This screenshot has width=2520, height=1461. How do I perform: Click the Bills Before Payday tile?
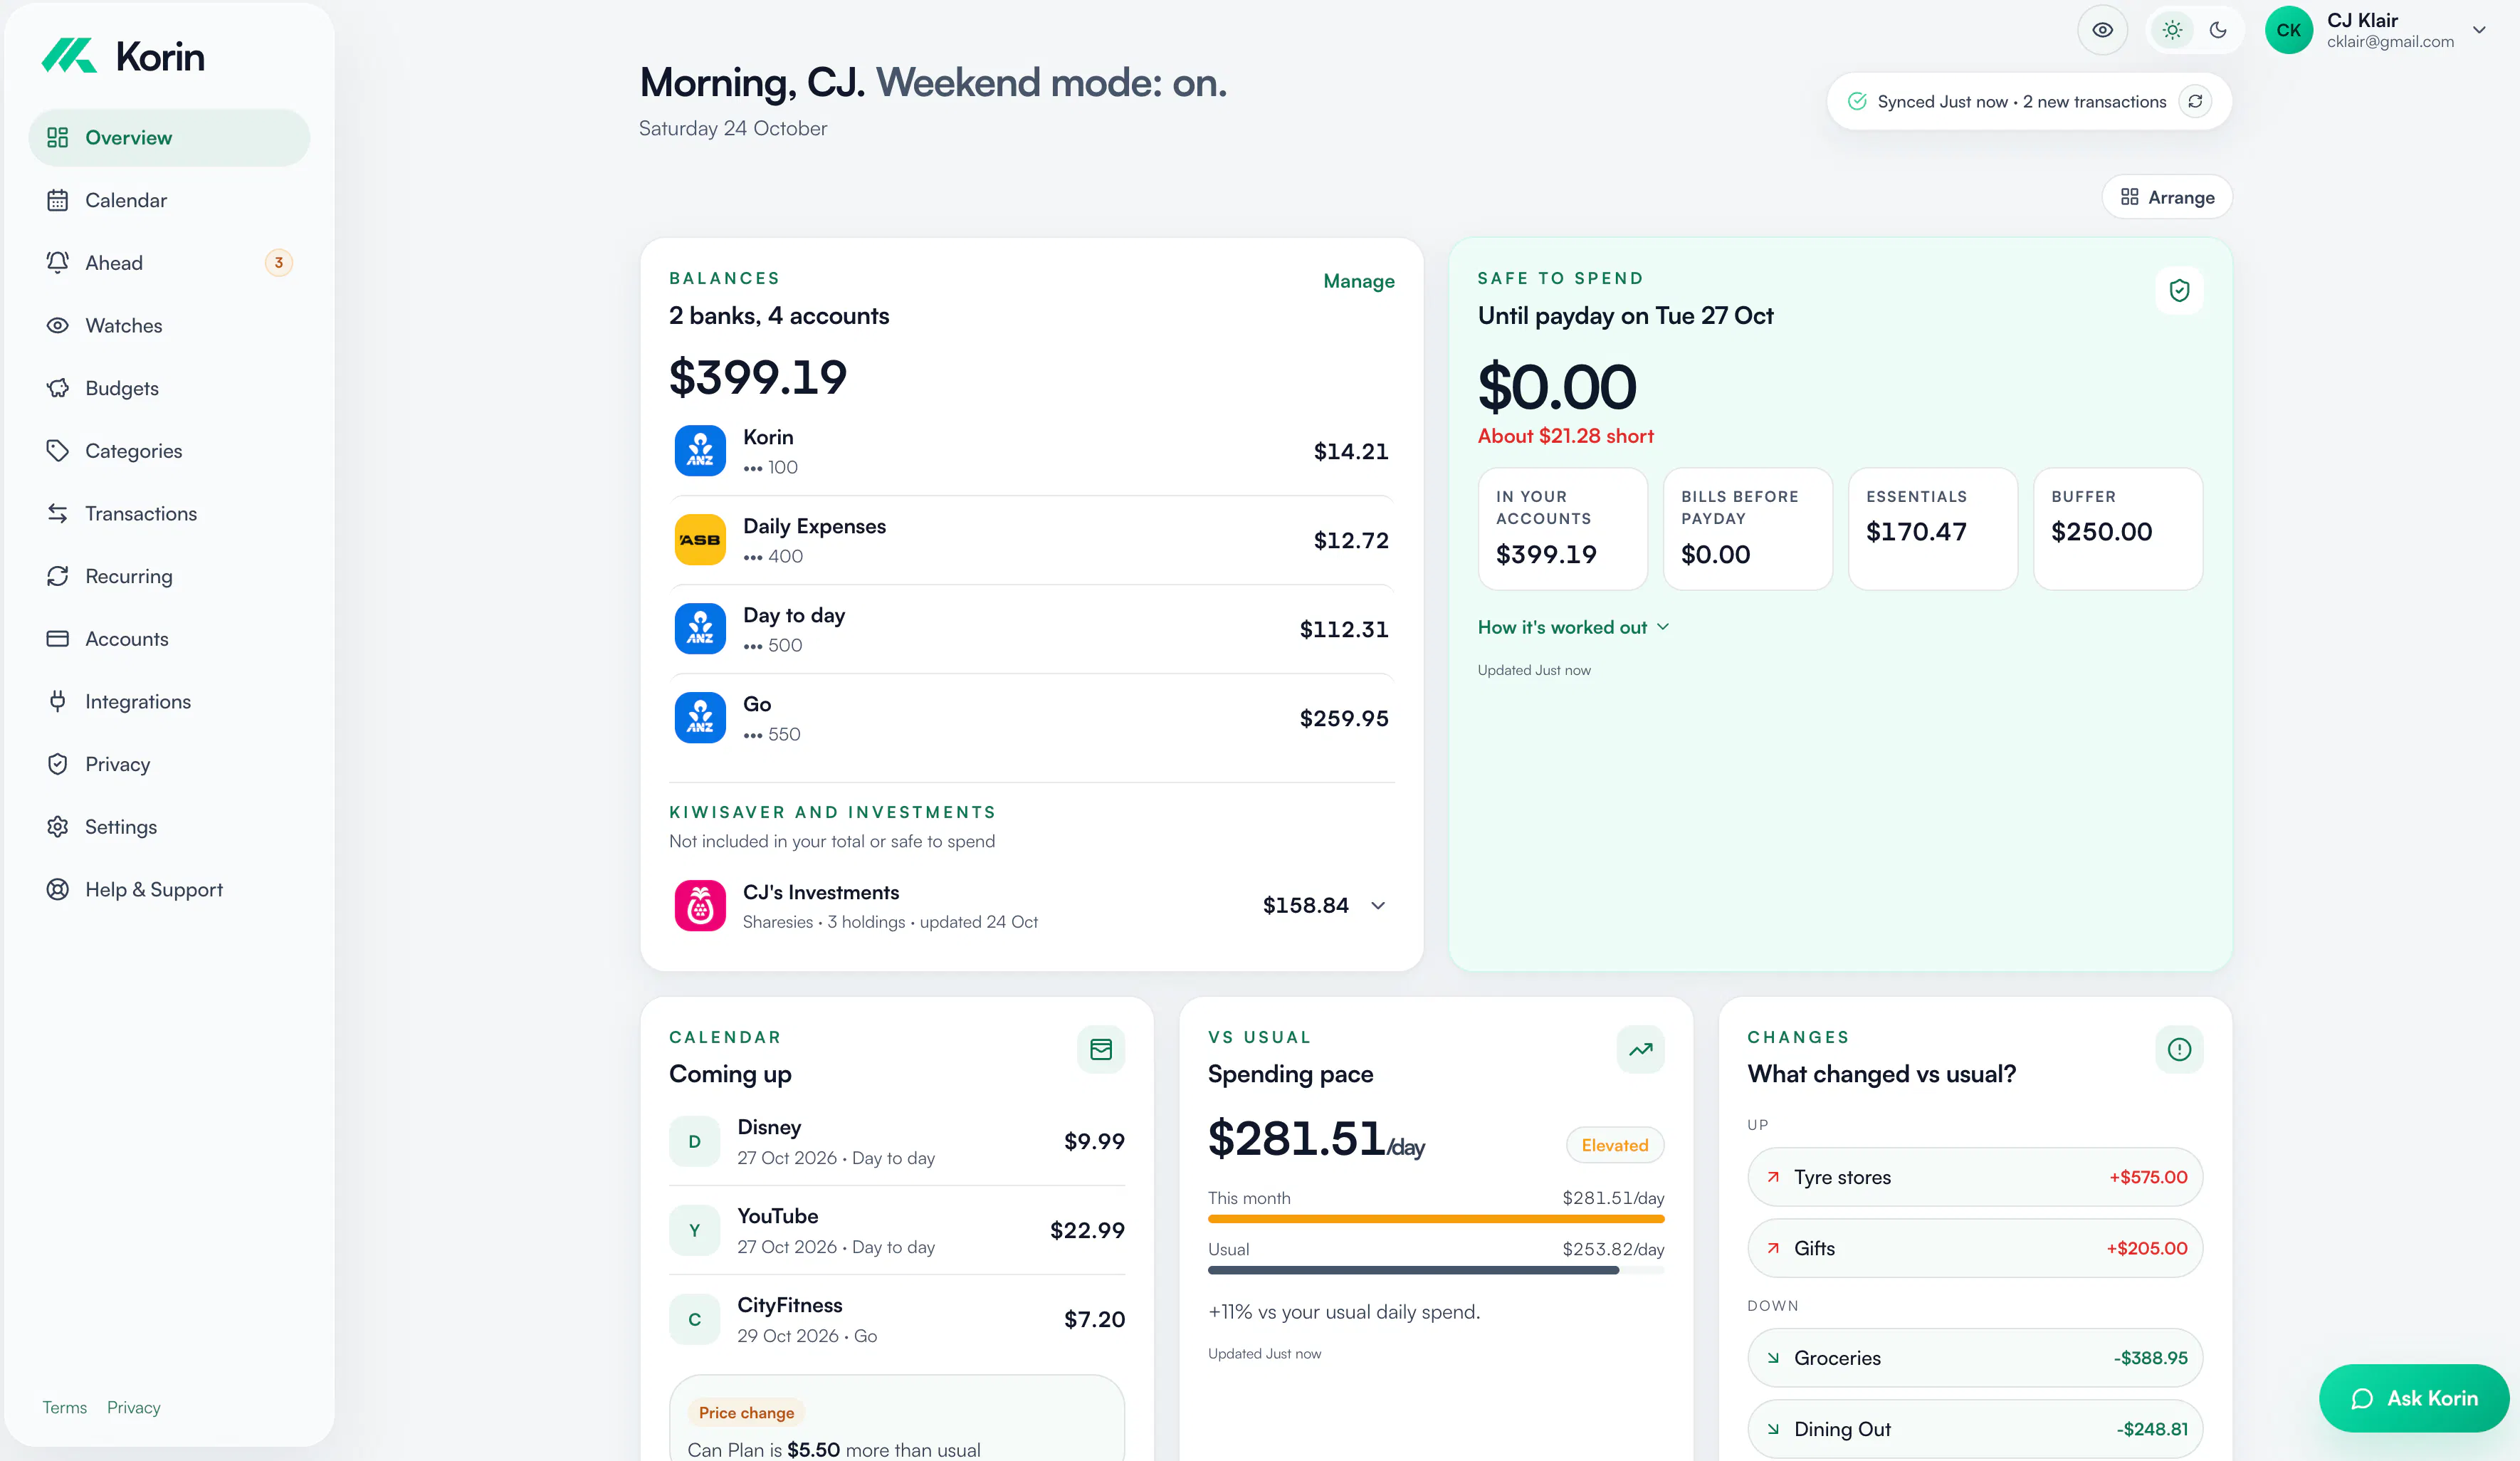point(1747,529)
